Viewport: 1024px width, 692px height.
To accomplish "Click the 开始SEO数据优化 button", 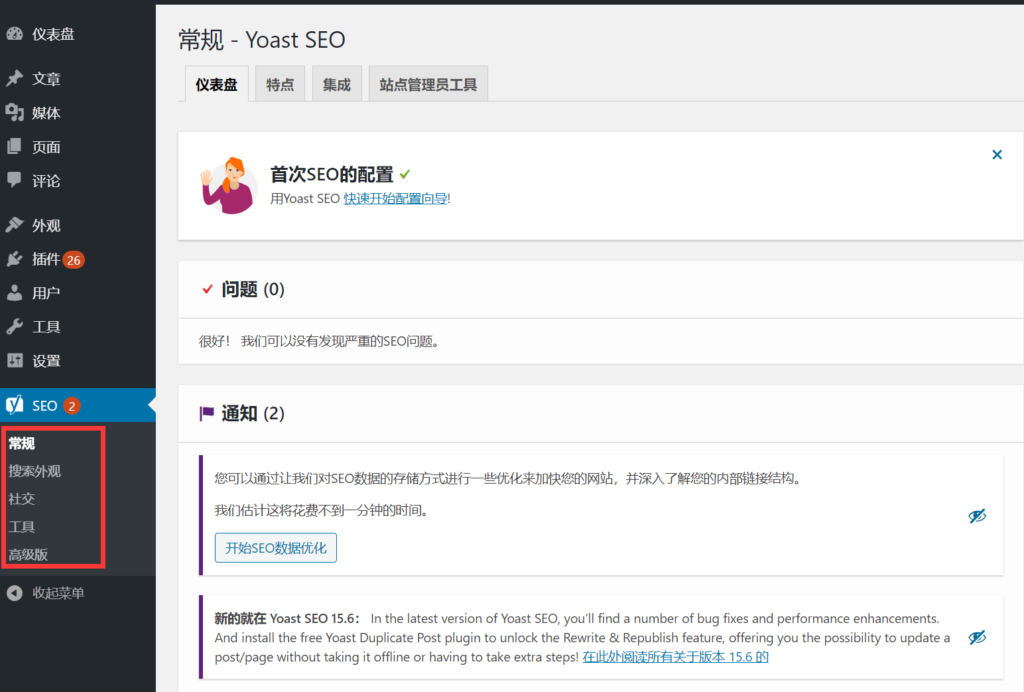I will click(276, 548).
